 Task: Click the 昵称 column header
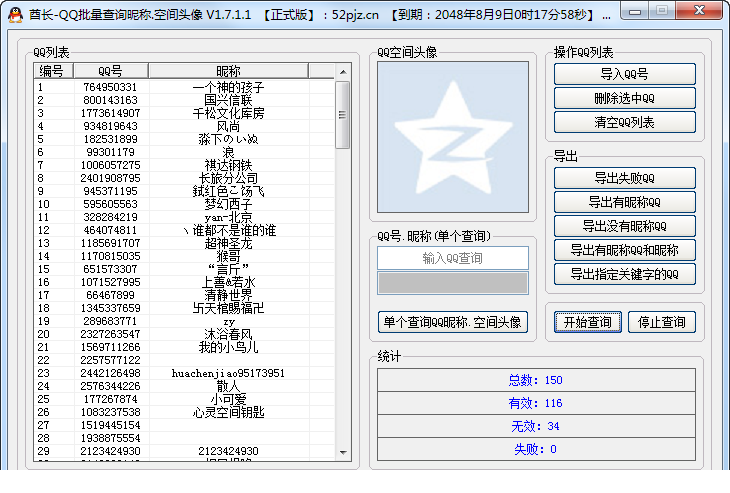tap(228, 71)
